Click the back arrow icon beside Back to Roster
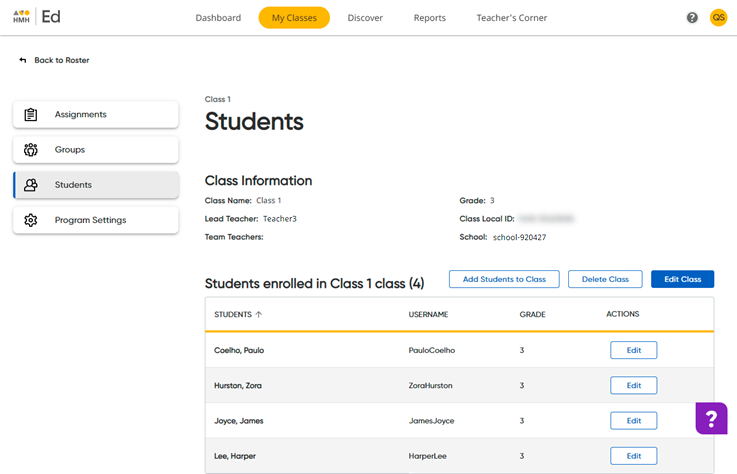This screenshot has height=474, width=737. (23, 60)
